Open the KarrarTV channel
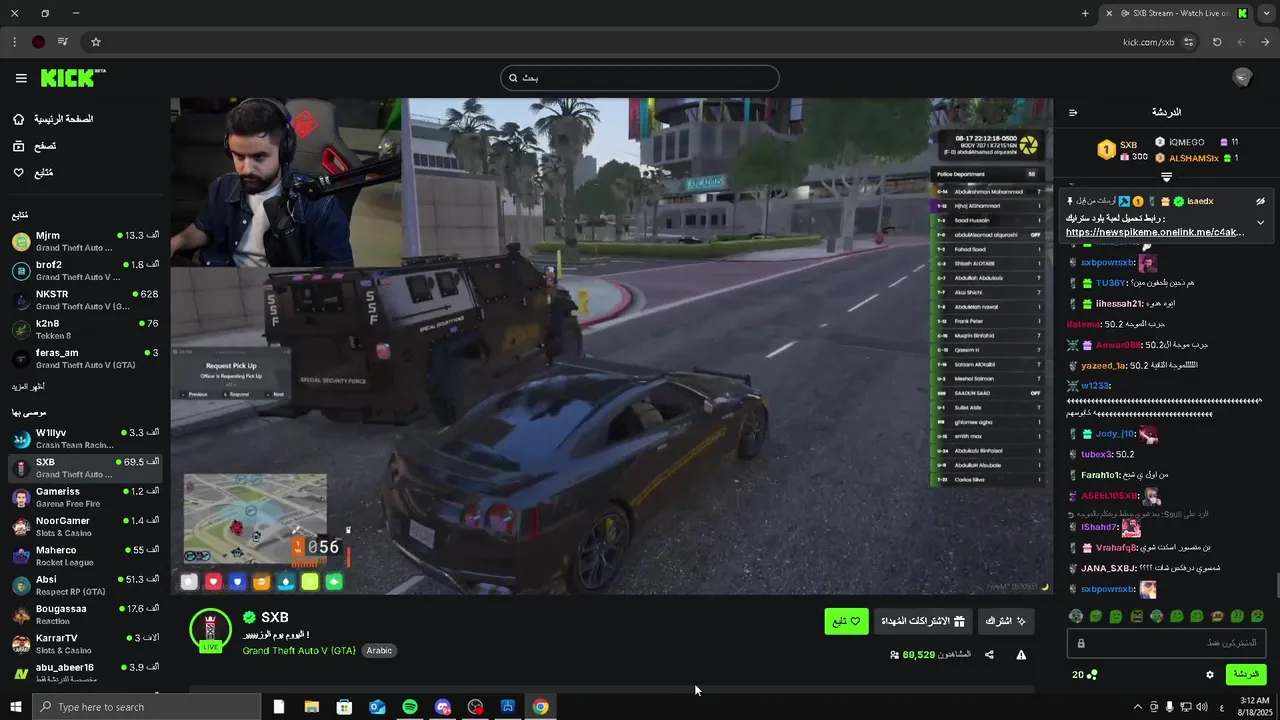Image resolution: width=1280 pixels, height=720 pixels. [85, 643]
